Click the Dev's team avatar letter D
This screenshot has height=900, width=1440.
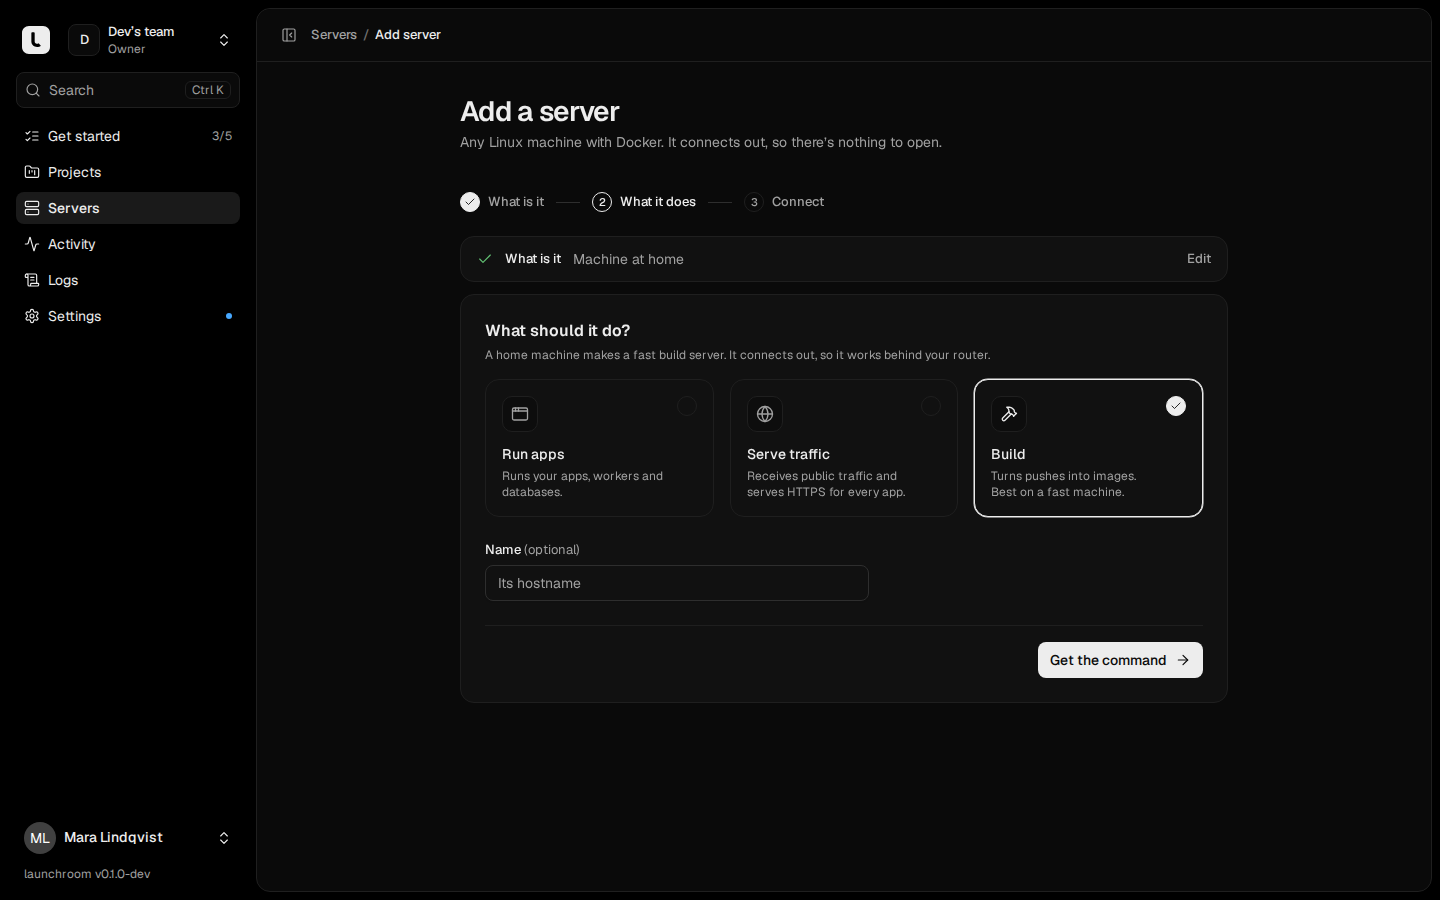[x=84, y=40]
